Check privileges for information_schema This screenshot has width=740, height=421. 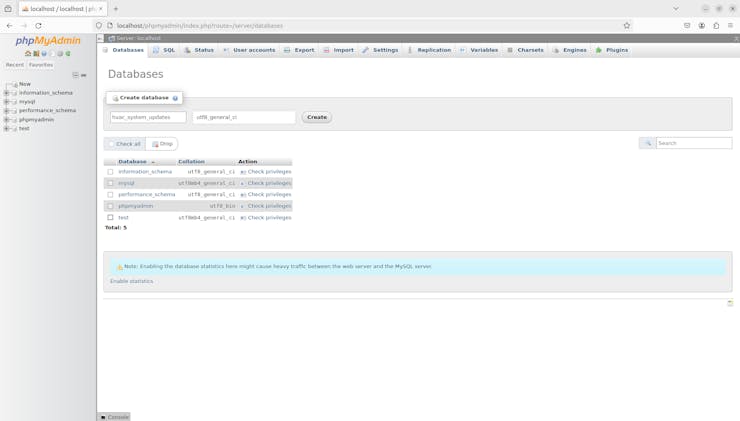tap(266, 172)
